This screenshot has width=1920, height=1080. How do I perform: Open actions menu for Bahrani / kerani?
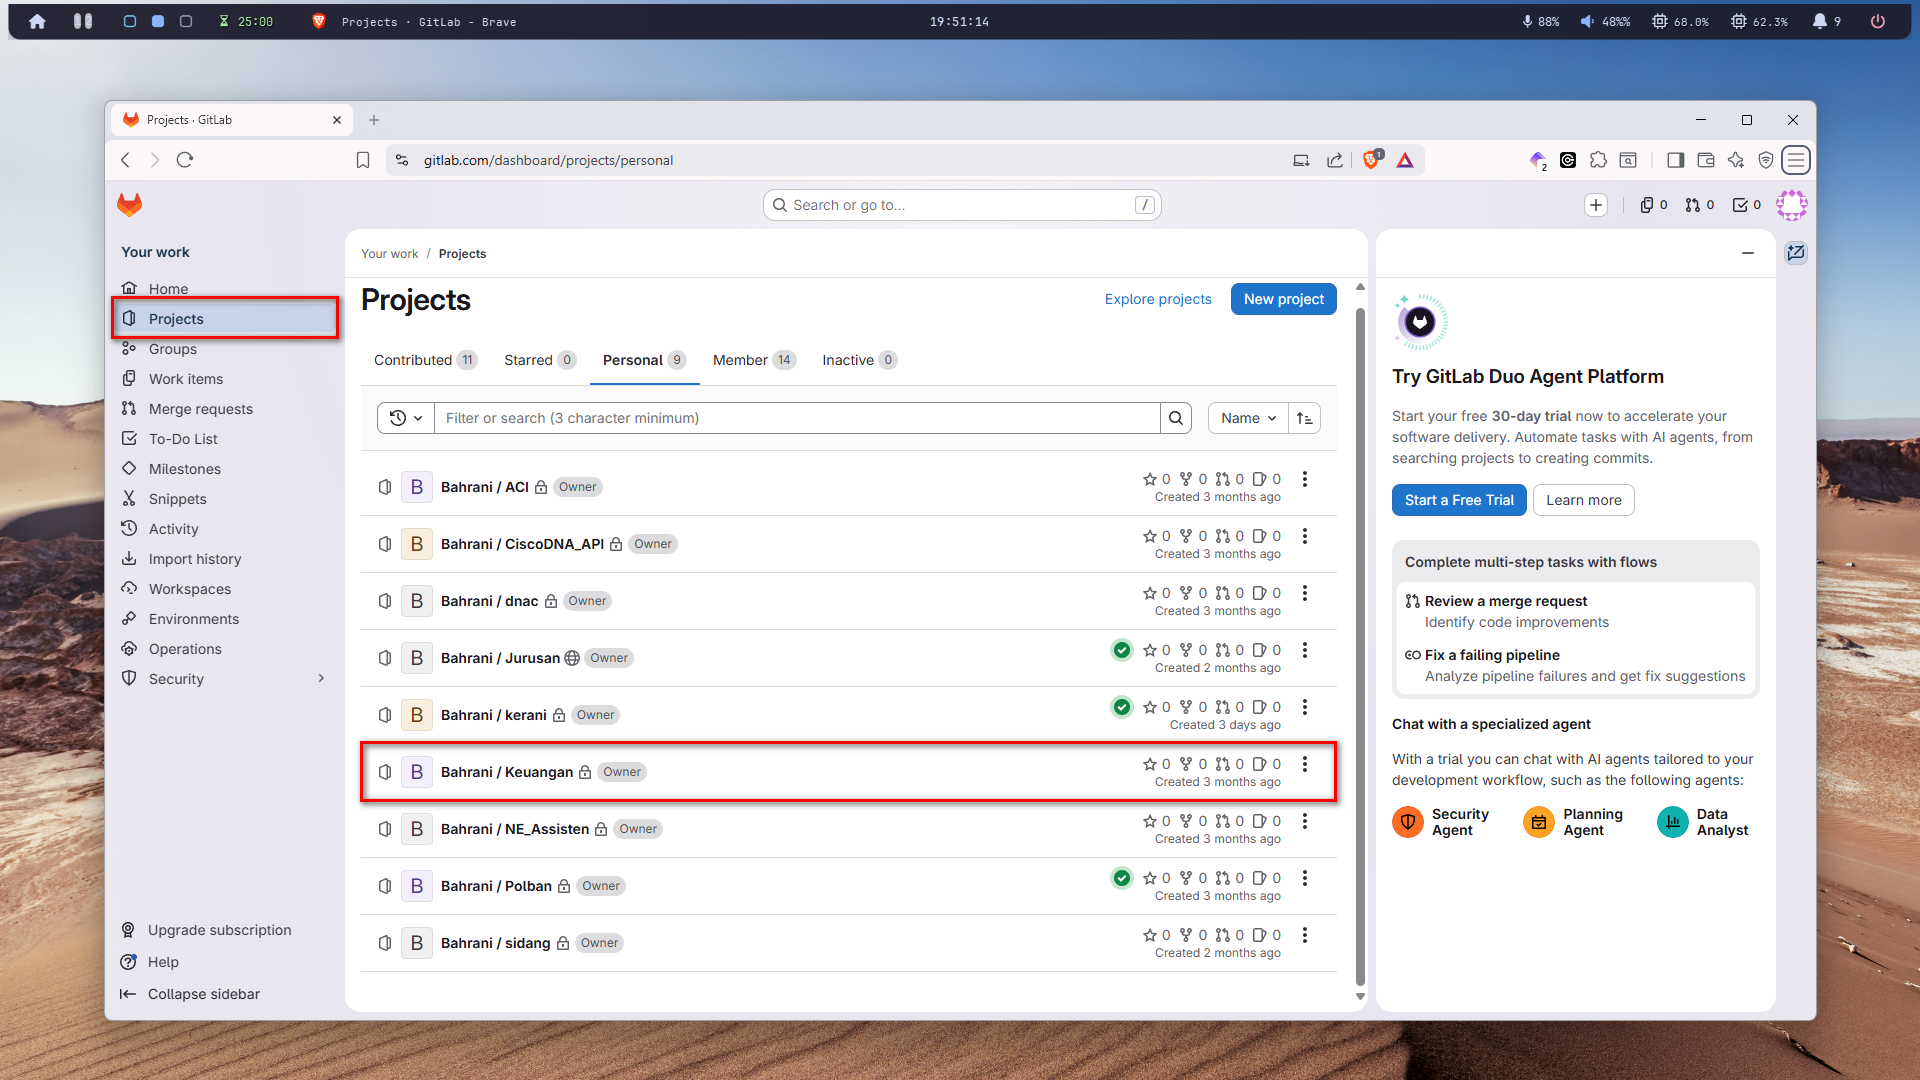(x=1305, y=707)
